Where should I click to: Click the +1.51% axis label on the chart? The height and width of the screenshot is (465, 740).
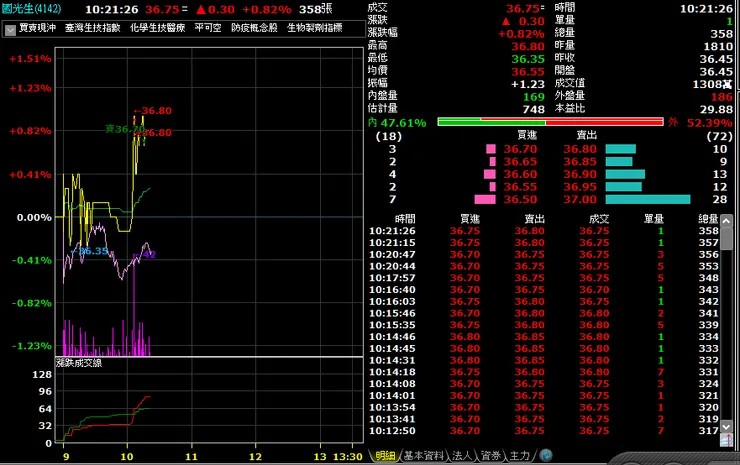[x=30, y=59]
